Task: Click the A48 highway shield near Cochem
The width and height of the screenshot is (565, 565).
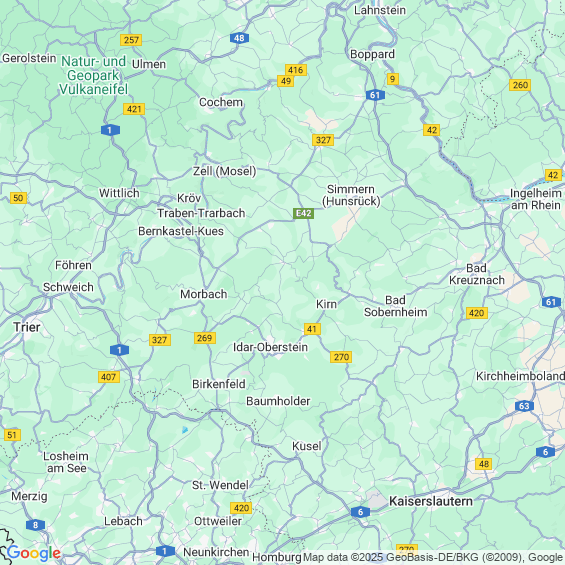Action: [239, 38]
